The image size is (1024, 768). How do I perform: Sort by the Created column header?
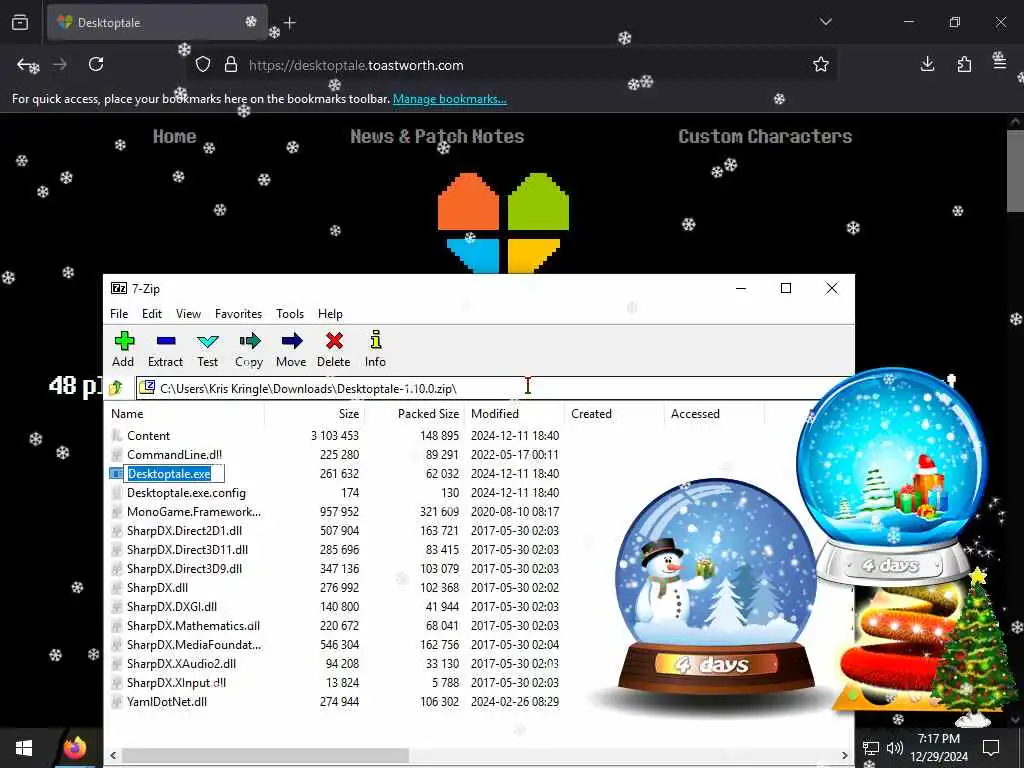pos(615,413)
